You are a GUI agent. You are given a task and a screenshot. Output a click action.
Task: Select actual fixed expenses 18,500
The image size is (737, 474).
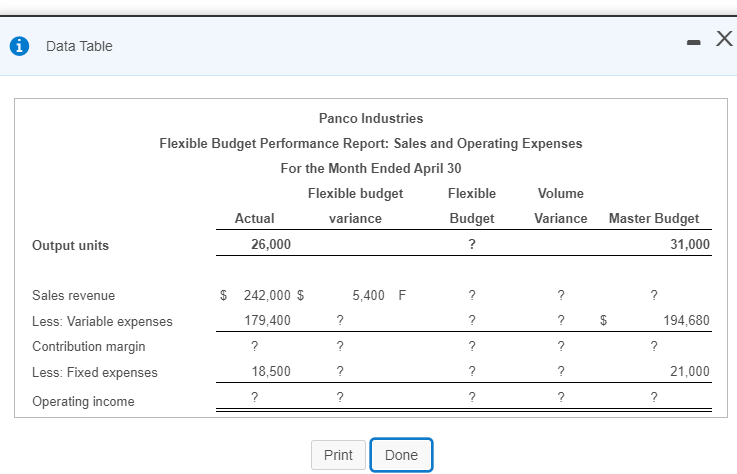[x=273, y=371]
